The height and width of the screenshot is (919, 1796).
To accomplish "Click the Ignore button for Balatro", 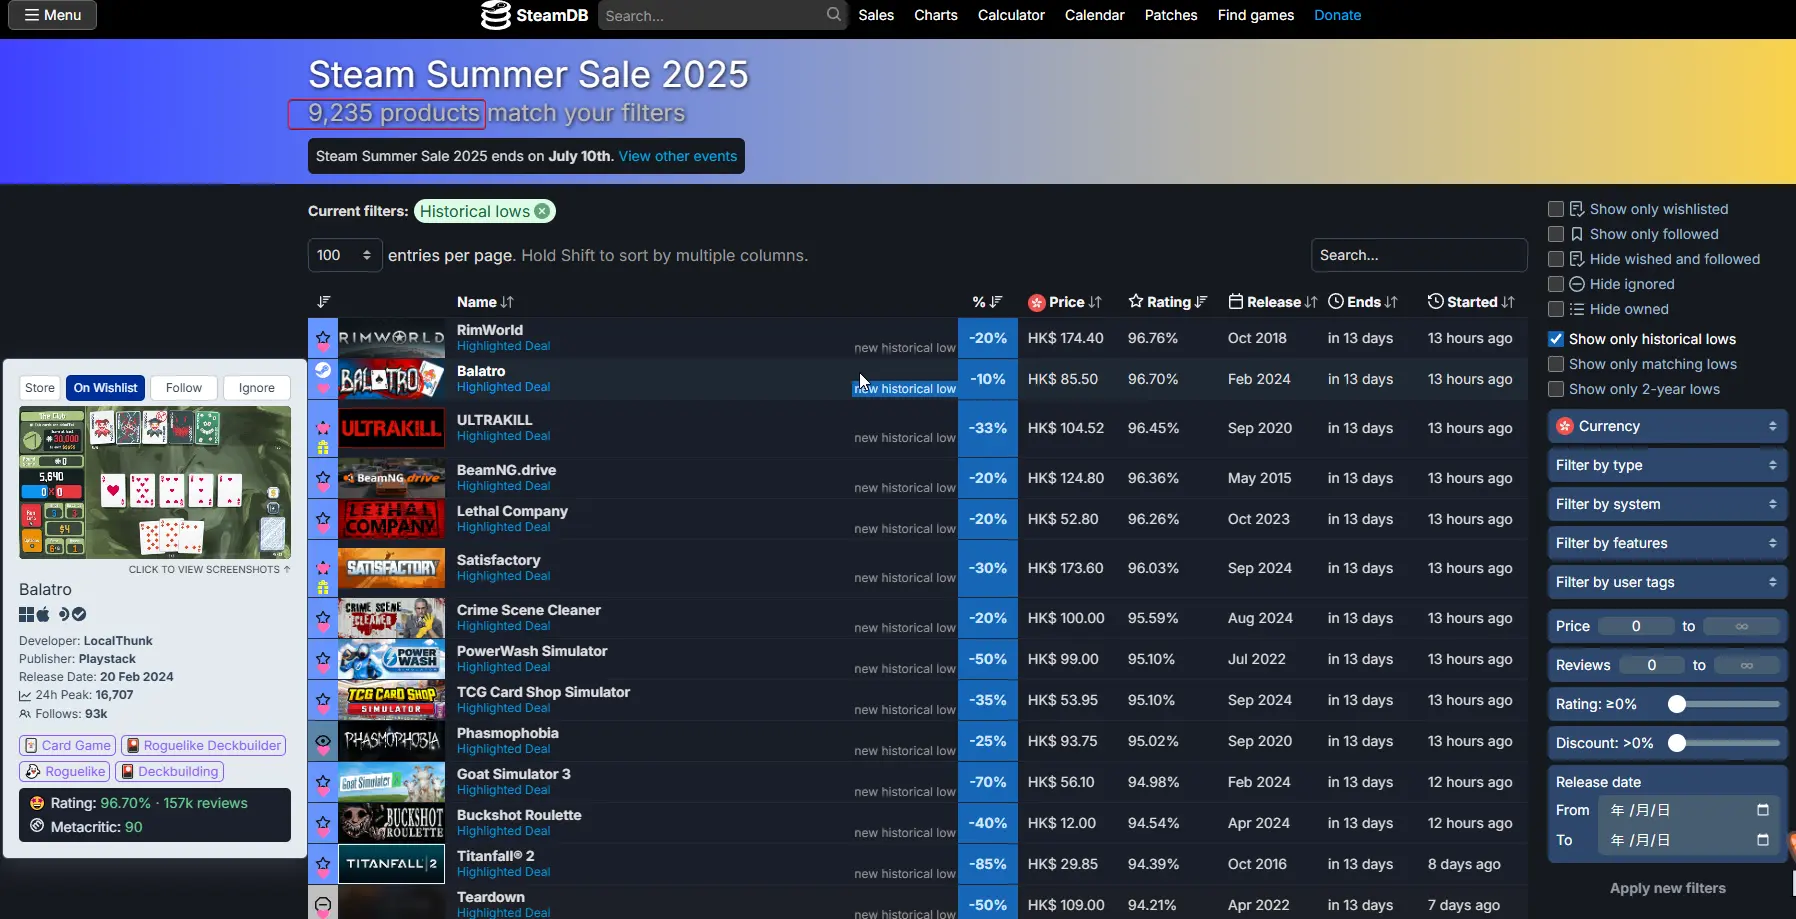I will 257,388.
